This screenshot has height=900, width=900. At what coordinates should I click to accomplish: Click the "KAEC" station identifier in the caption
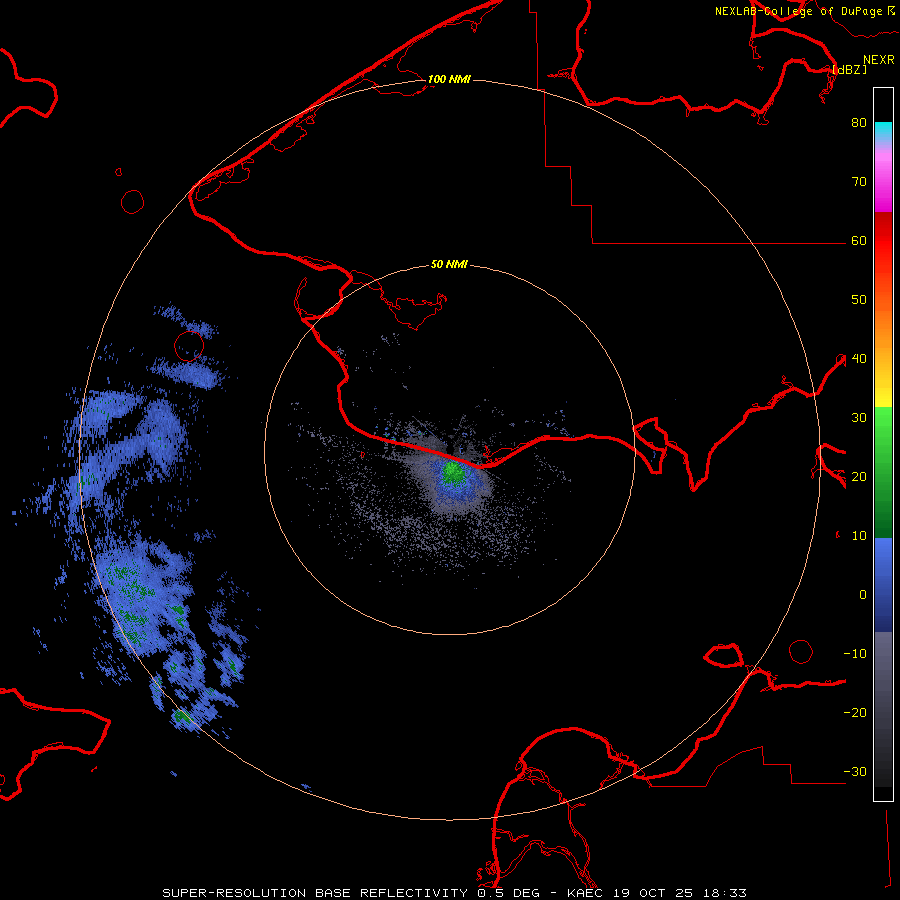587,893
